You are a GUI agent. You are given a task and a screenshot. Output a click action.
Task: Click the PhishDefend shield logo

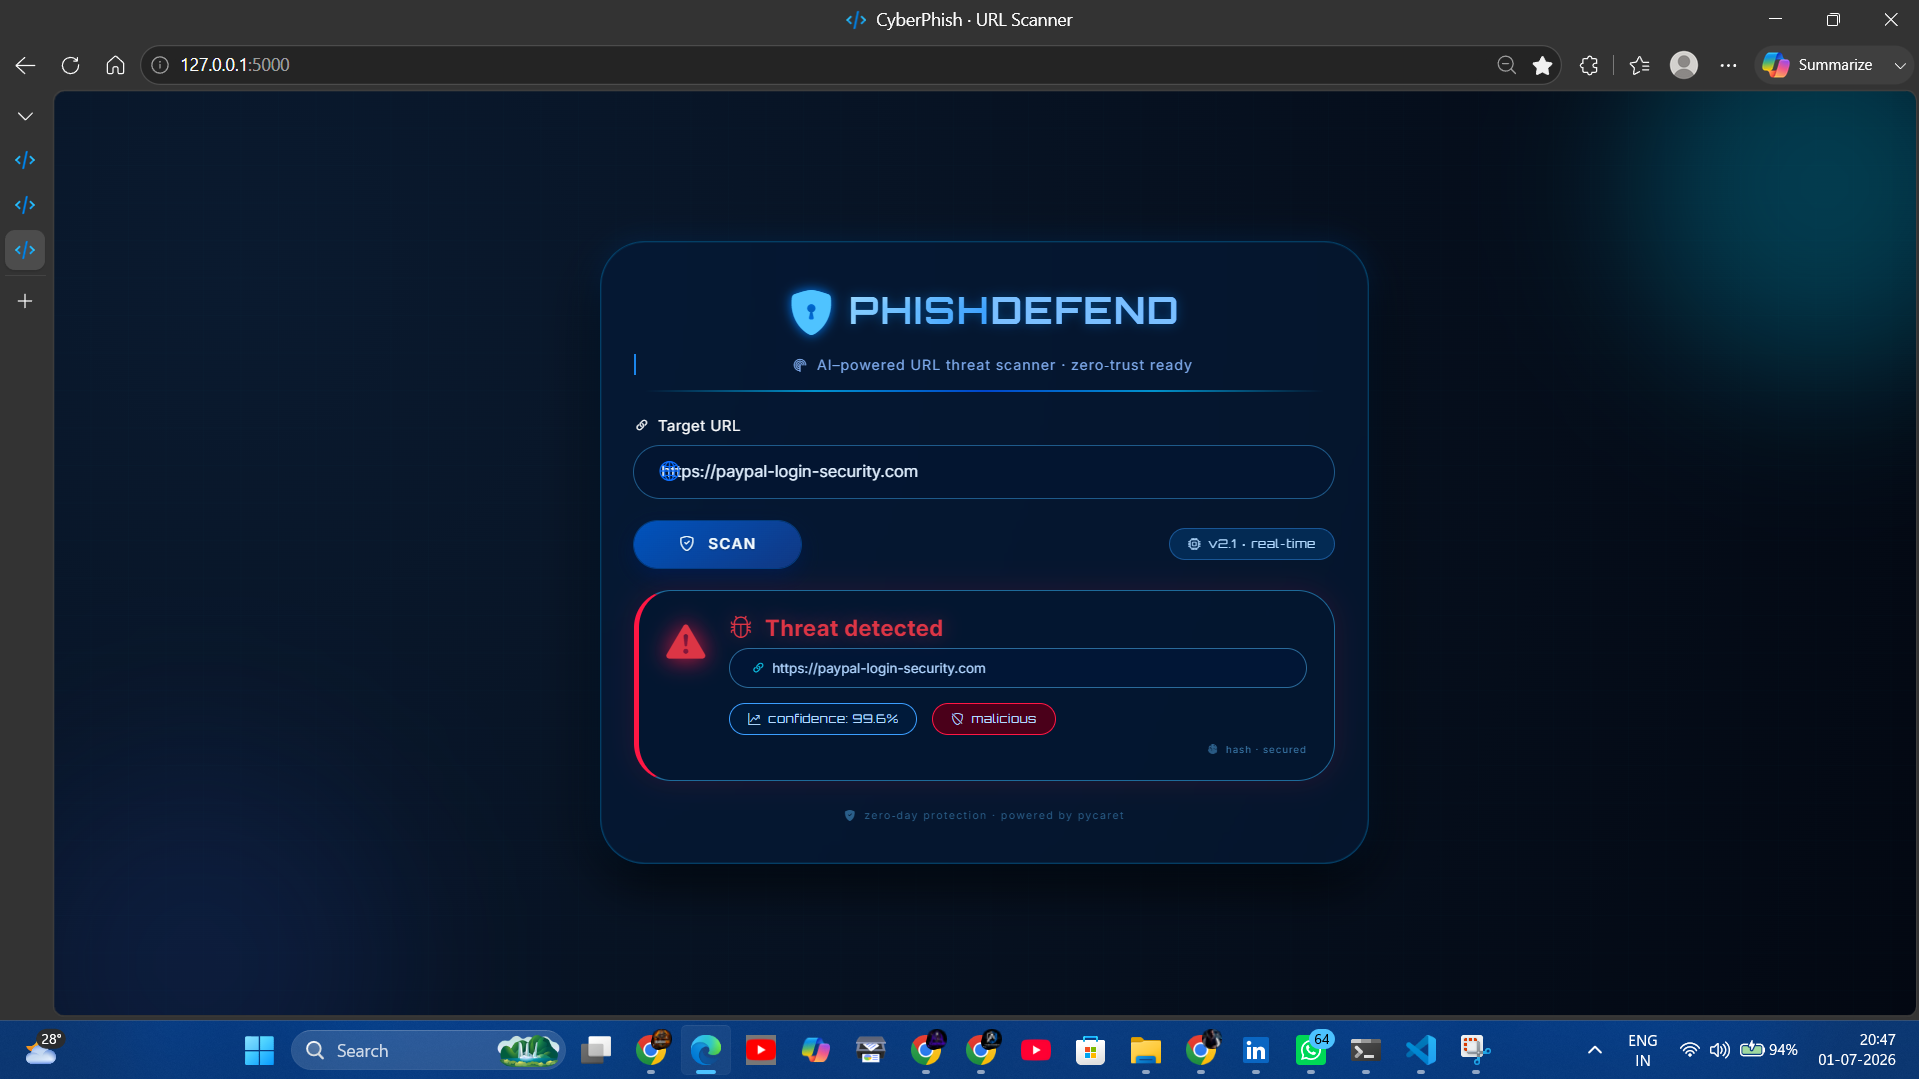811,311
